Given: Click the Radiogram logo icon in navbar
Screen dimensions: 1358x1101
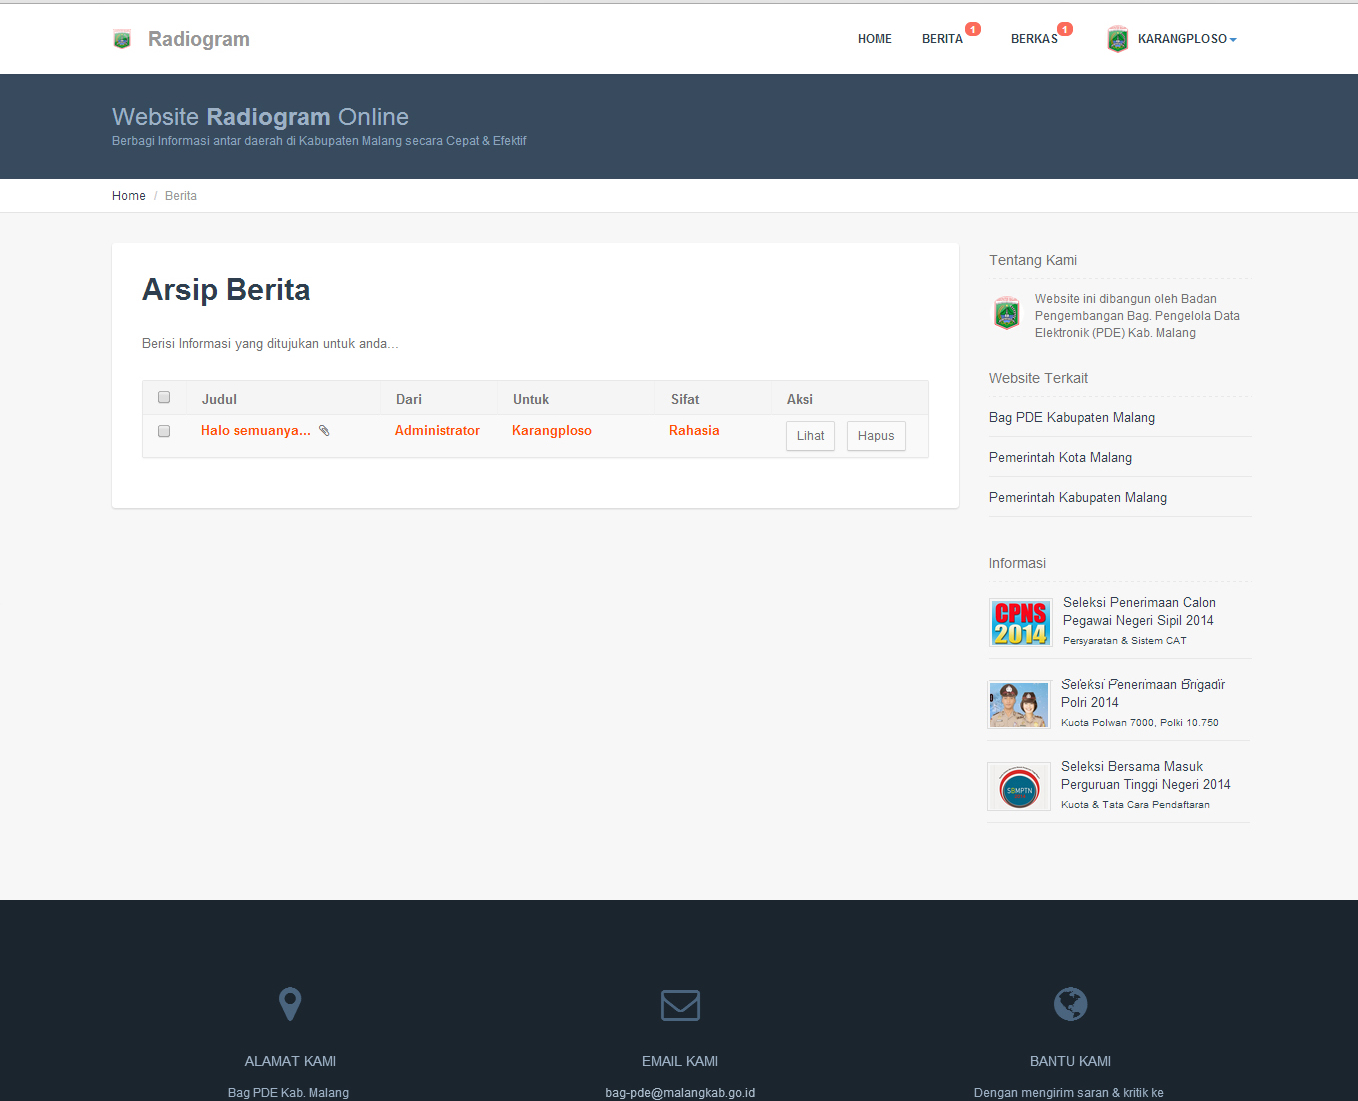Looking at the screenshot, I should pos(122,39).
